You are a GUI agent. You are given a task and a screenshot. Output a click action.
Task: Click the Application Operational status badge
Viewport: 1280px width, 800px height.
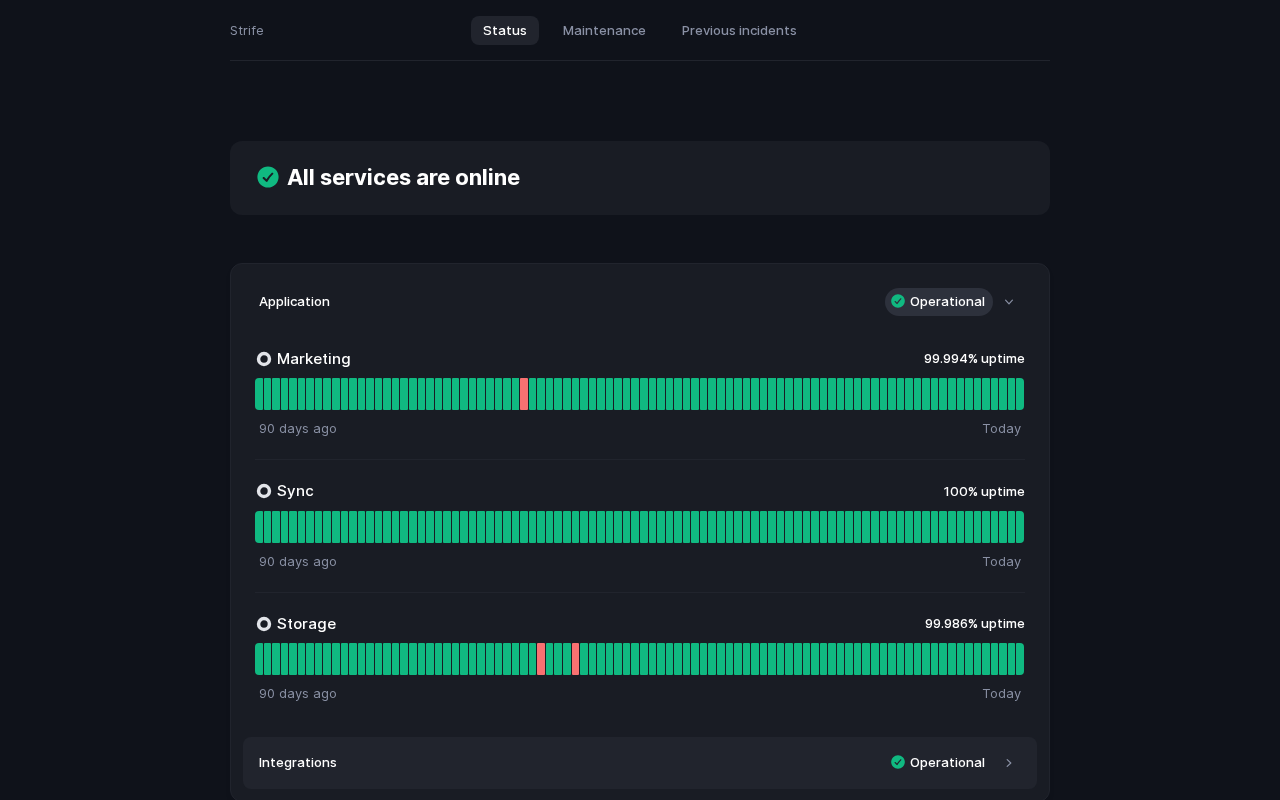(938, 302)
